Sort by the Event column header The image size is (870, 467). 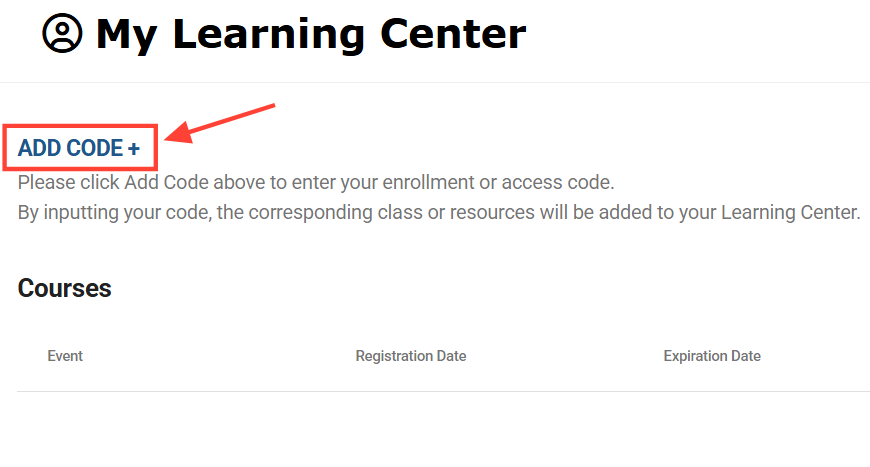coord(65,356)
